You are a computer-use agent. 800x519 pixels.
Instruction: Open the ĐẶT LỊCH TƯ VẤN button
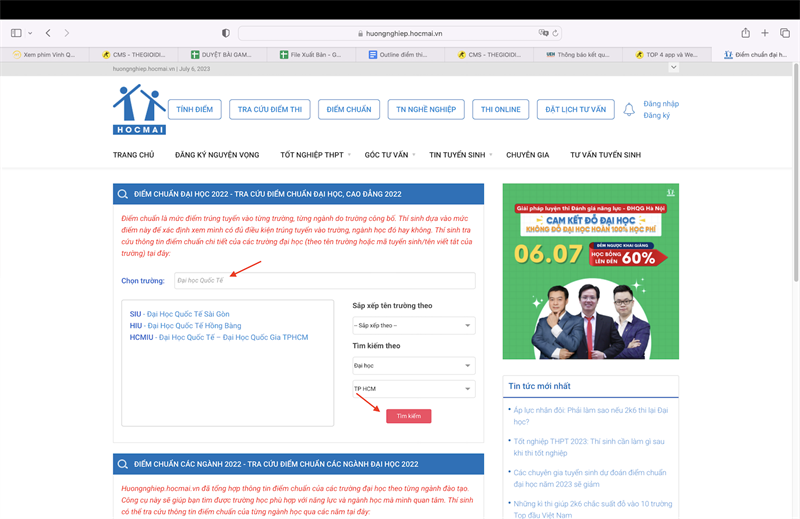[576, 109]
